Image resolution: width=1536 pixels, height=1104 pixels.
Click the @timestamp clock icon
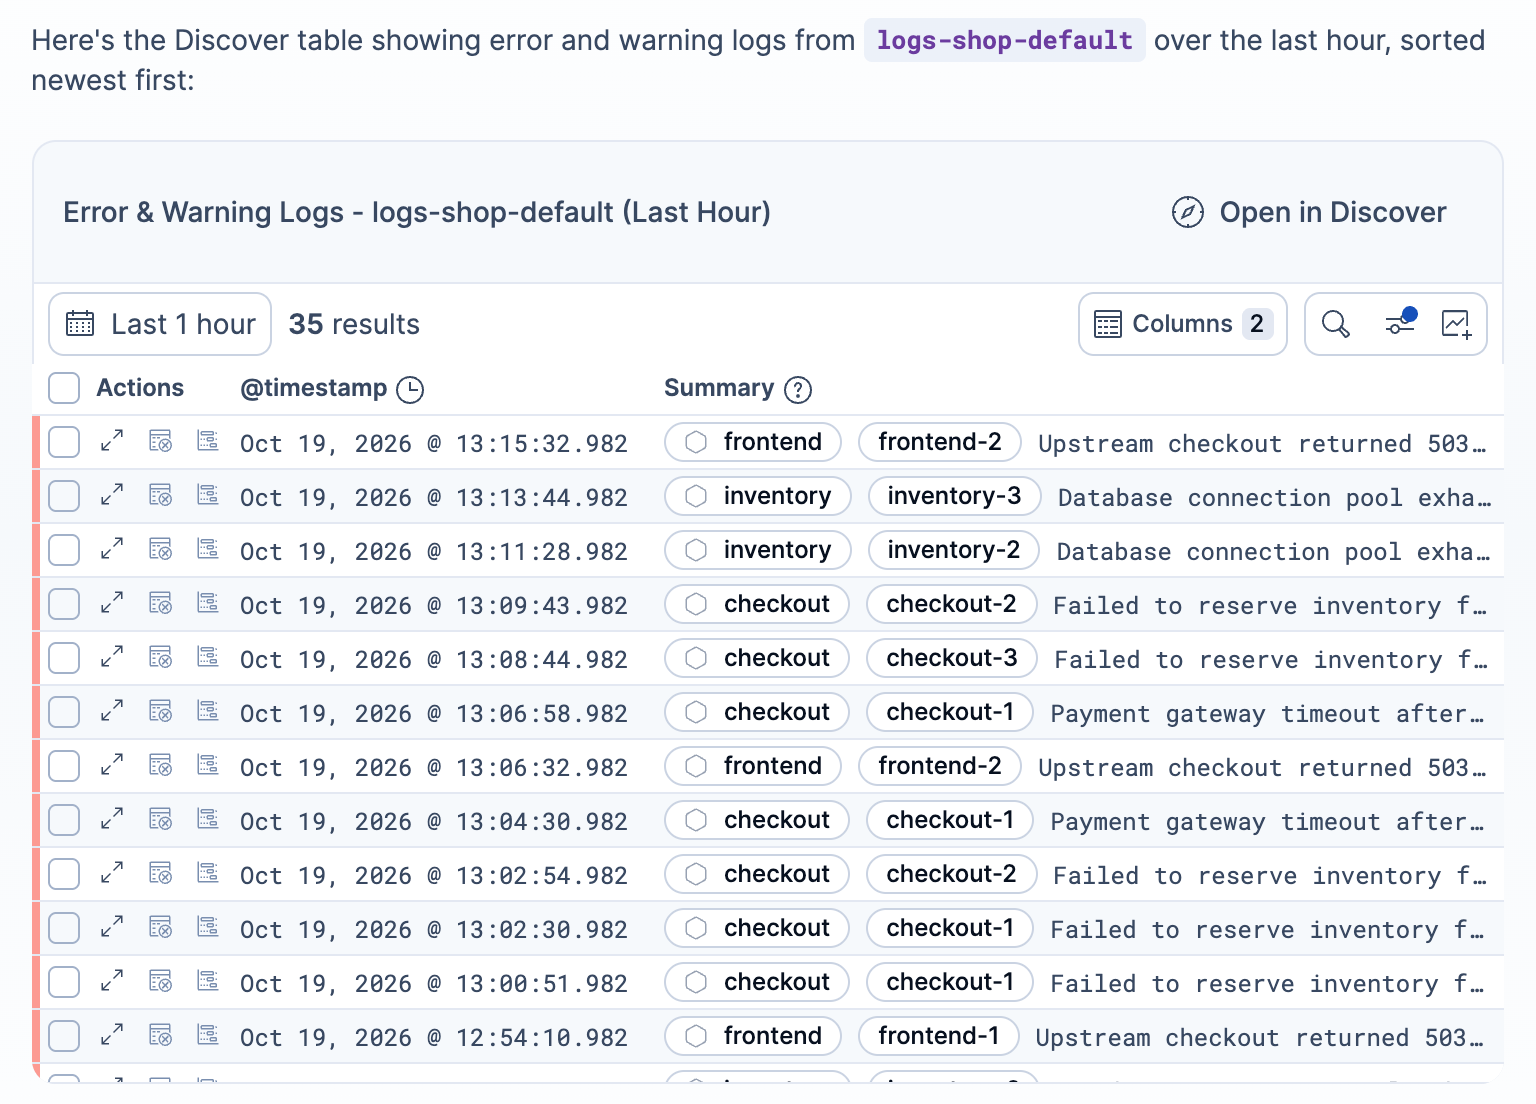410,389
